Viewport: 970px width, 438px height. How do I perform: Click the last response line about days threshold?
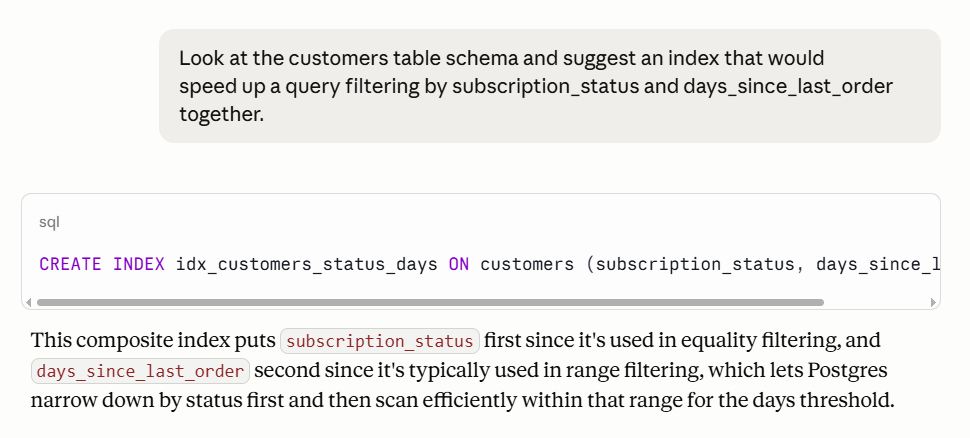point(463,400)
